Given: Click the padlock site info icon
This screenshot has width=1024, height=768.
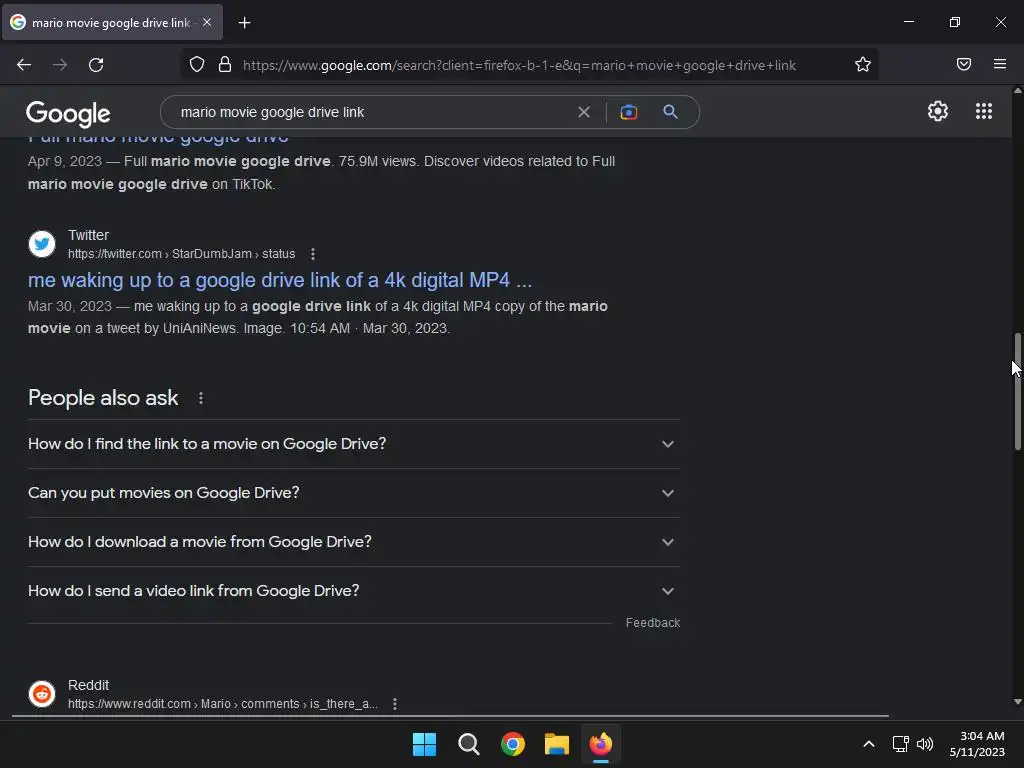Looking at the screenshot, I should [x=225, y=65].
